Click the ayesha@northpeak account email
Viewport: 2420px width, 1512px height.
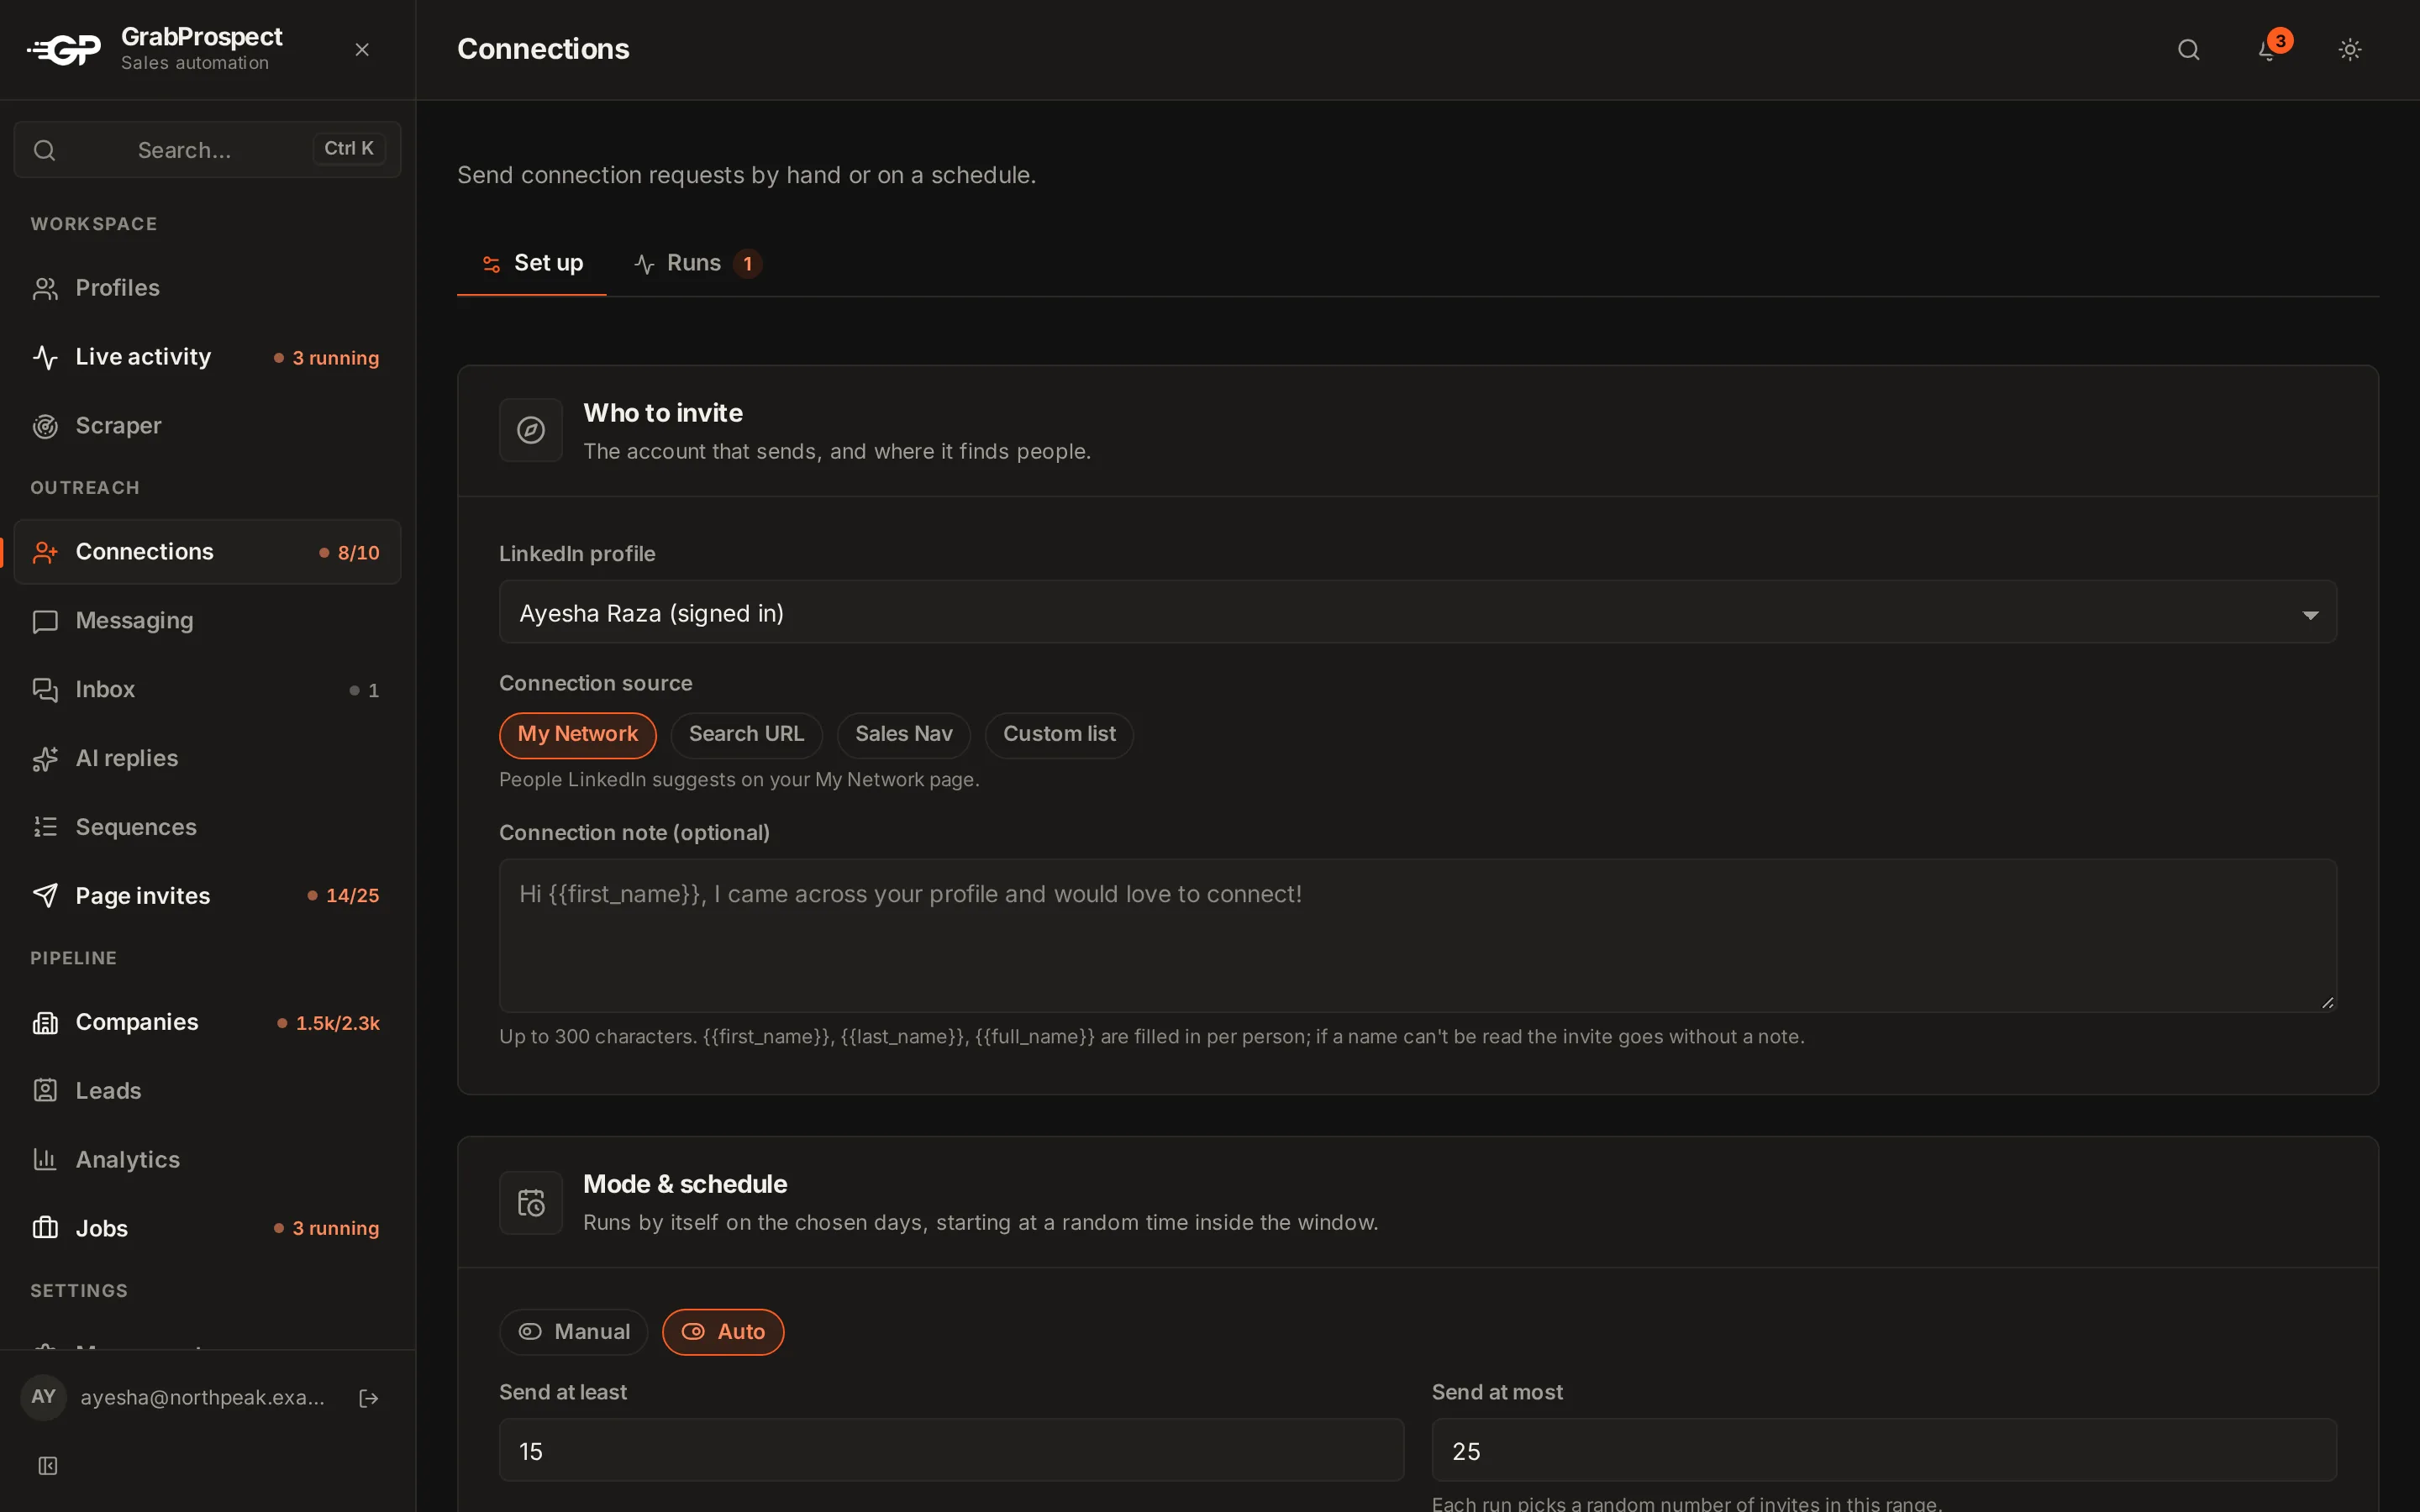tap(203, 1397)
